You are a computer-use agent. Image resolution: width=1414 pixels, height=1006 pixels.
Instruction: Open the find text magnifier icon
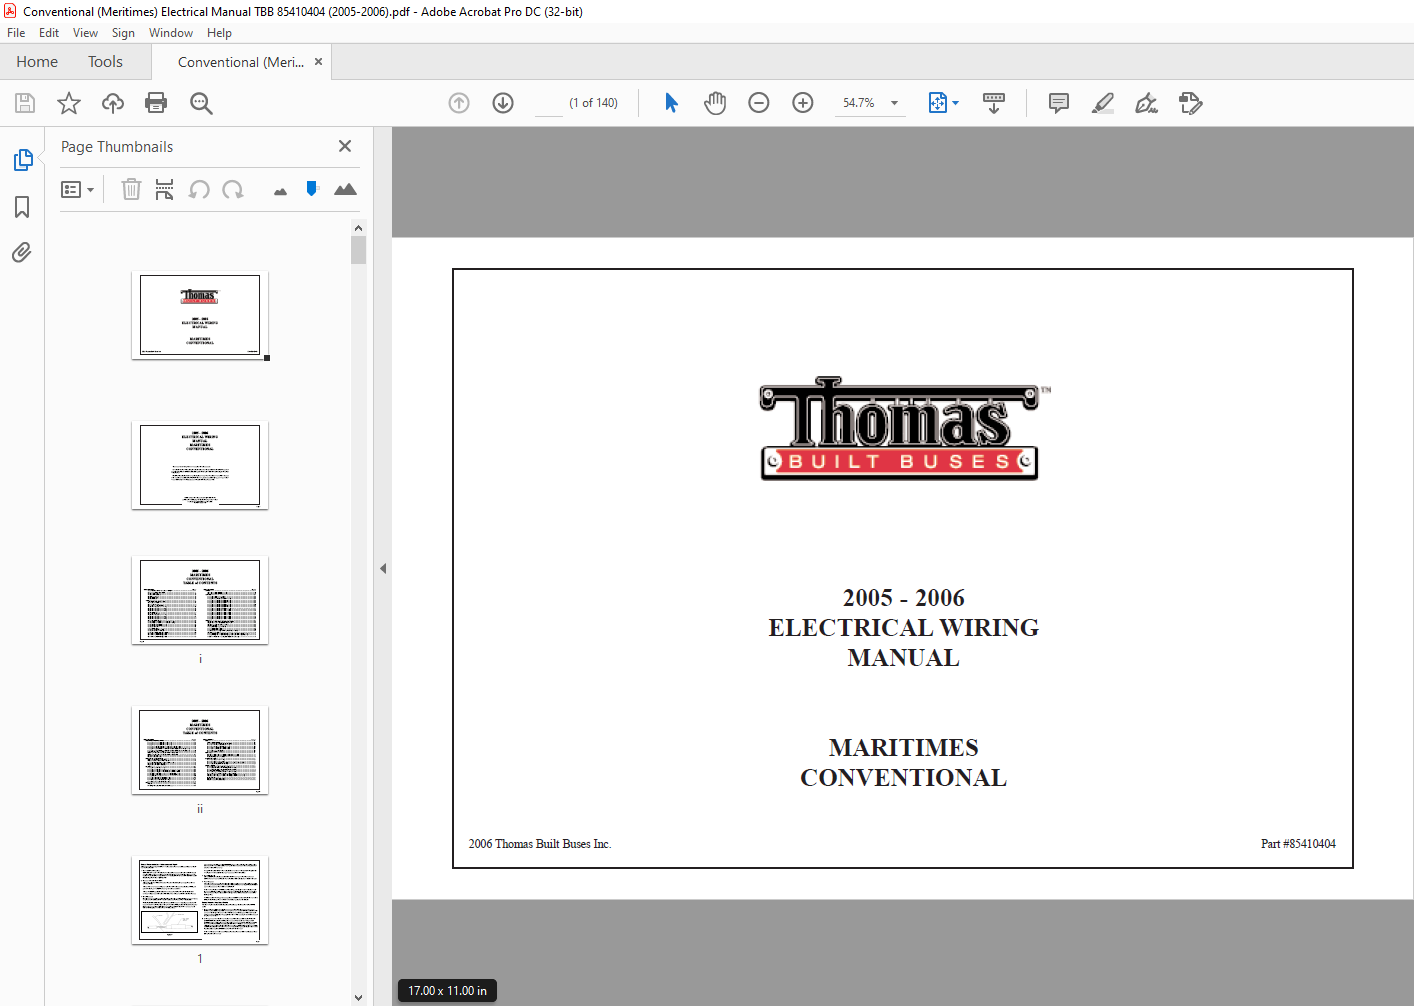[201, 103]
